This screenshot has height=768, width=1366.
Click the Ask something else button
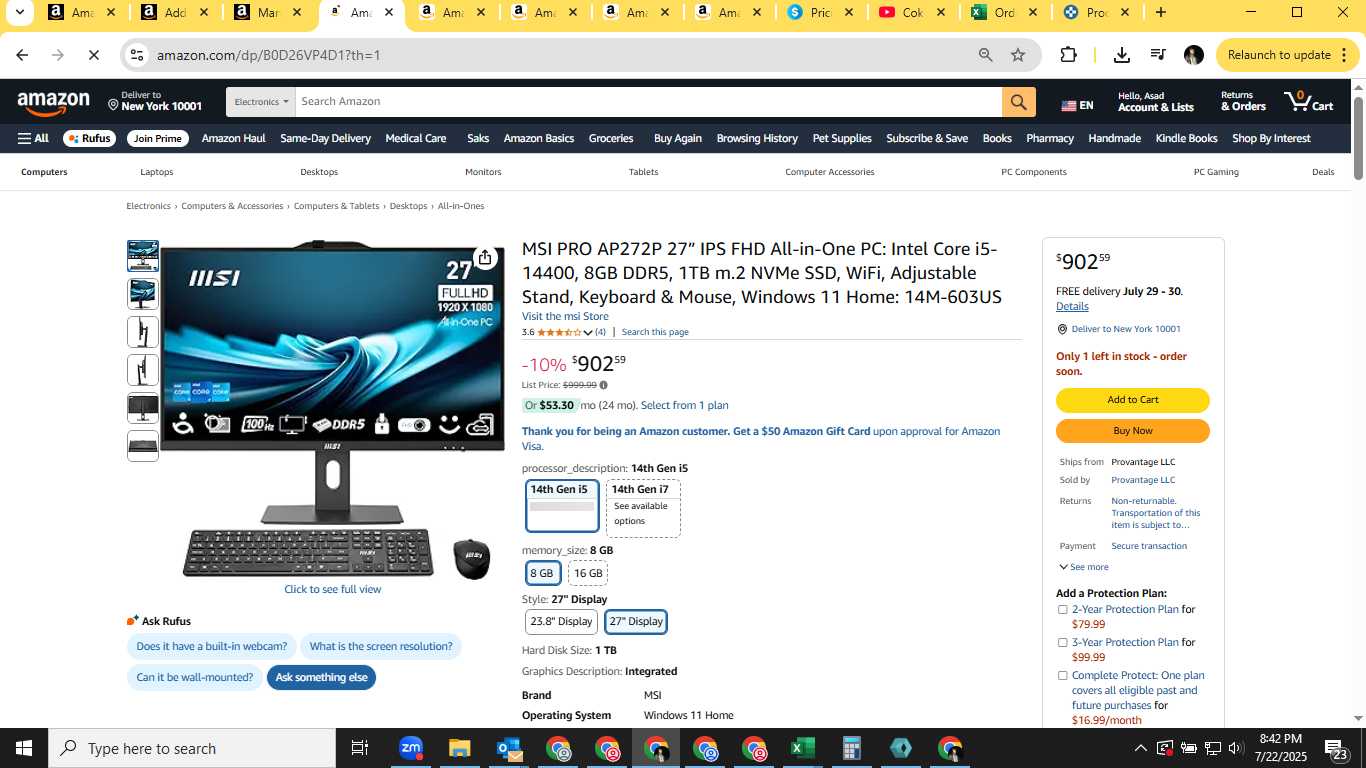pos(321,678)
